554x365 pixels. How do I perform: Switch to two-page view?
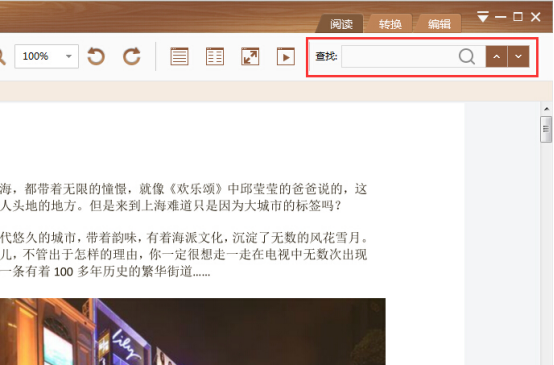[x=215, y=57]
